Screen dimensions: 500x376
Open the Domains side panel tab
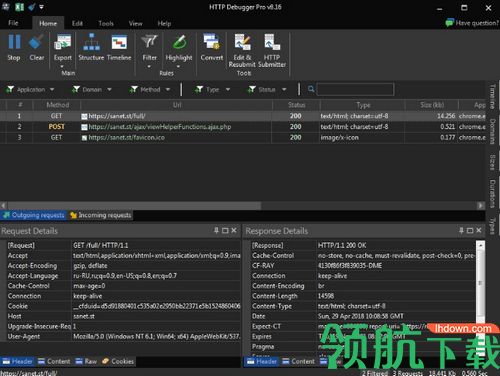coord(492,131)
